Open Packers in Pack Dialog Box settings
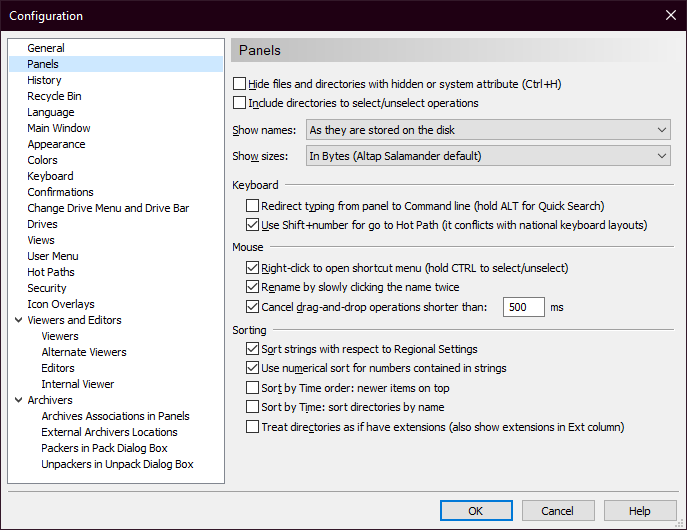Screen dimensions: 687x530 pyautogui.click(x=104, y=448)
